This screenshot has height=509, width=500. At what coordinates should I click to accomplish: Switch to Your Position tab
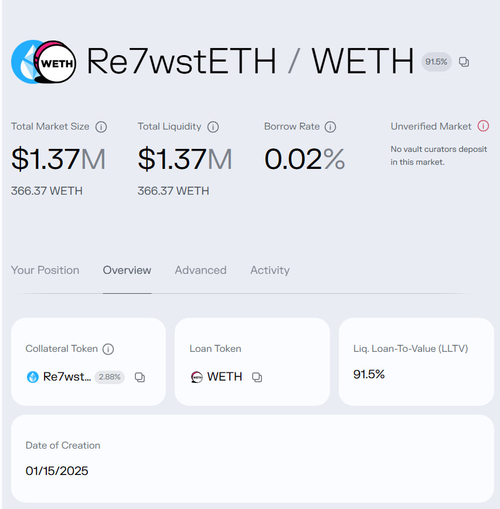pos(45,270)
